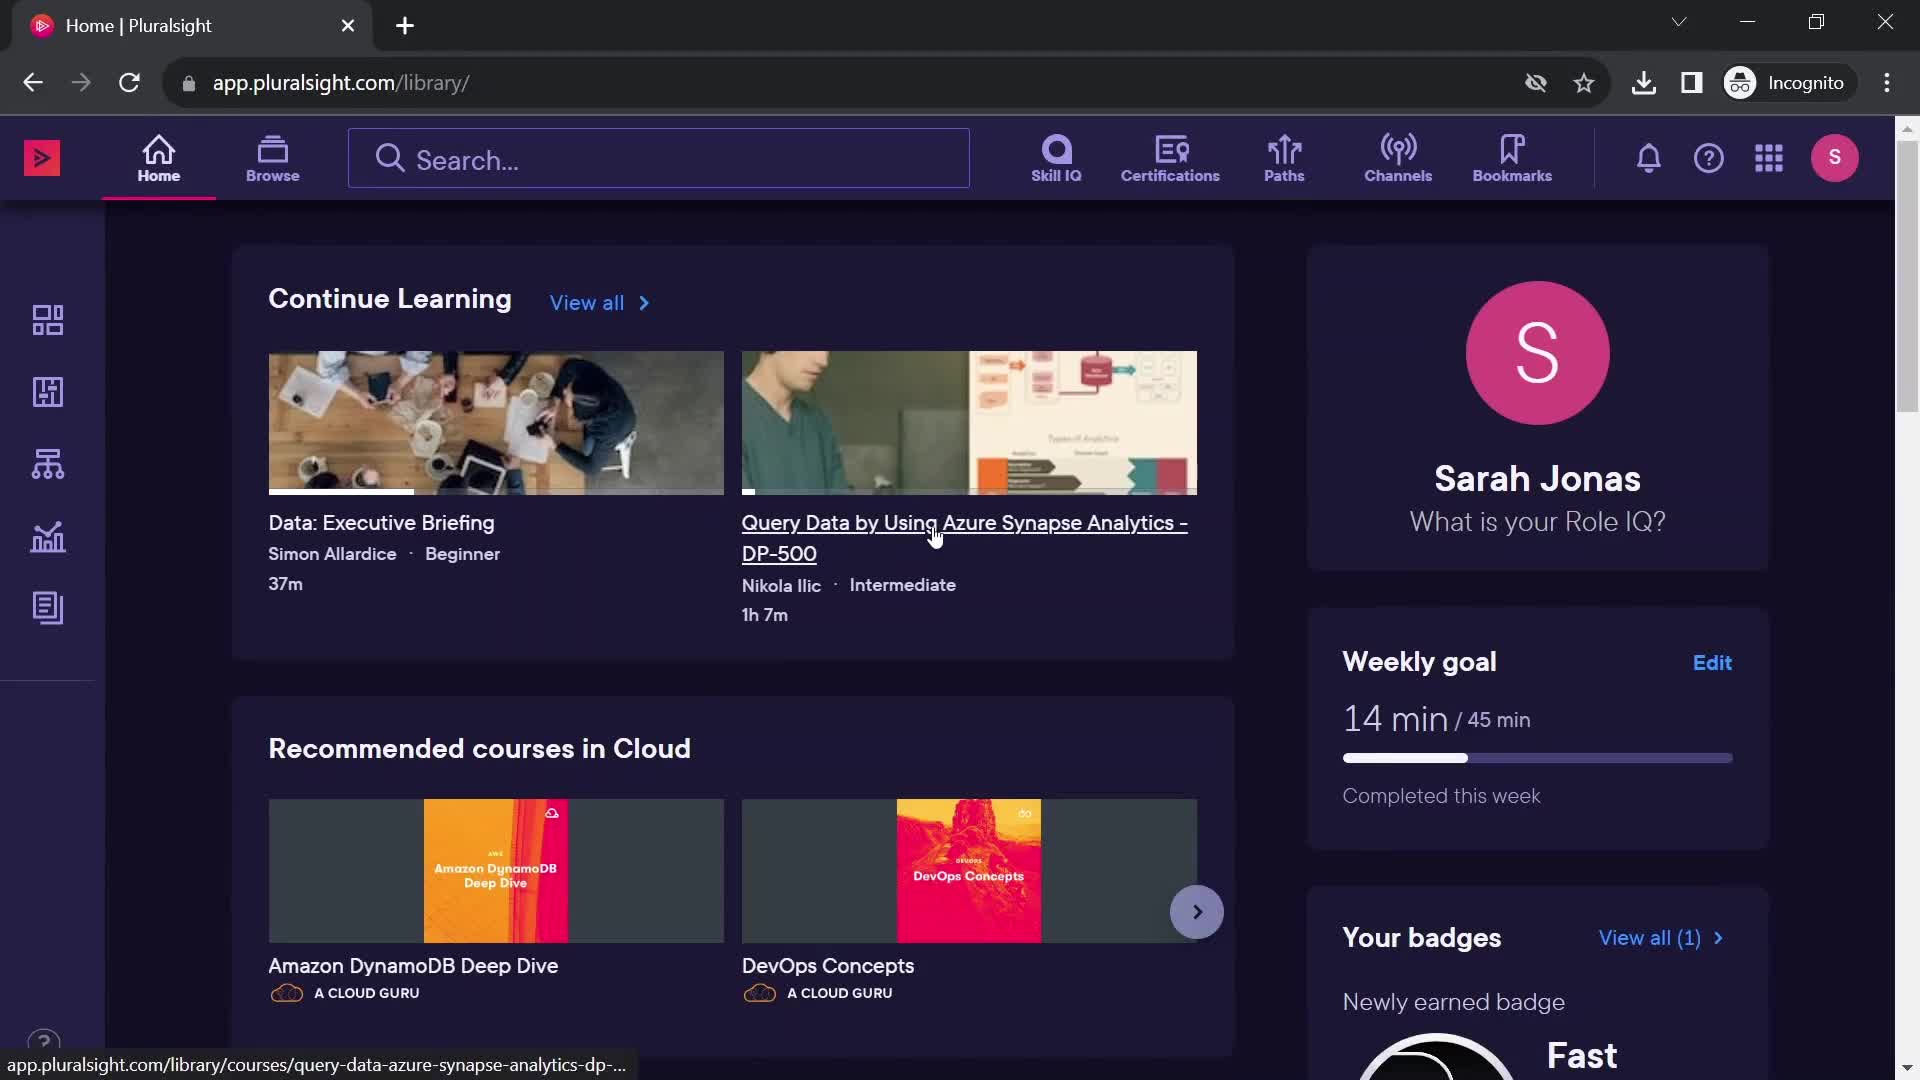This screenshot has height=1080, width=1920.
Task: Go back in browser
Action: pos(33,83)
